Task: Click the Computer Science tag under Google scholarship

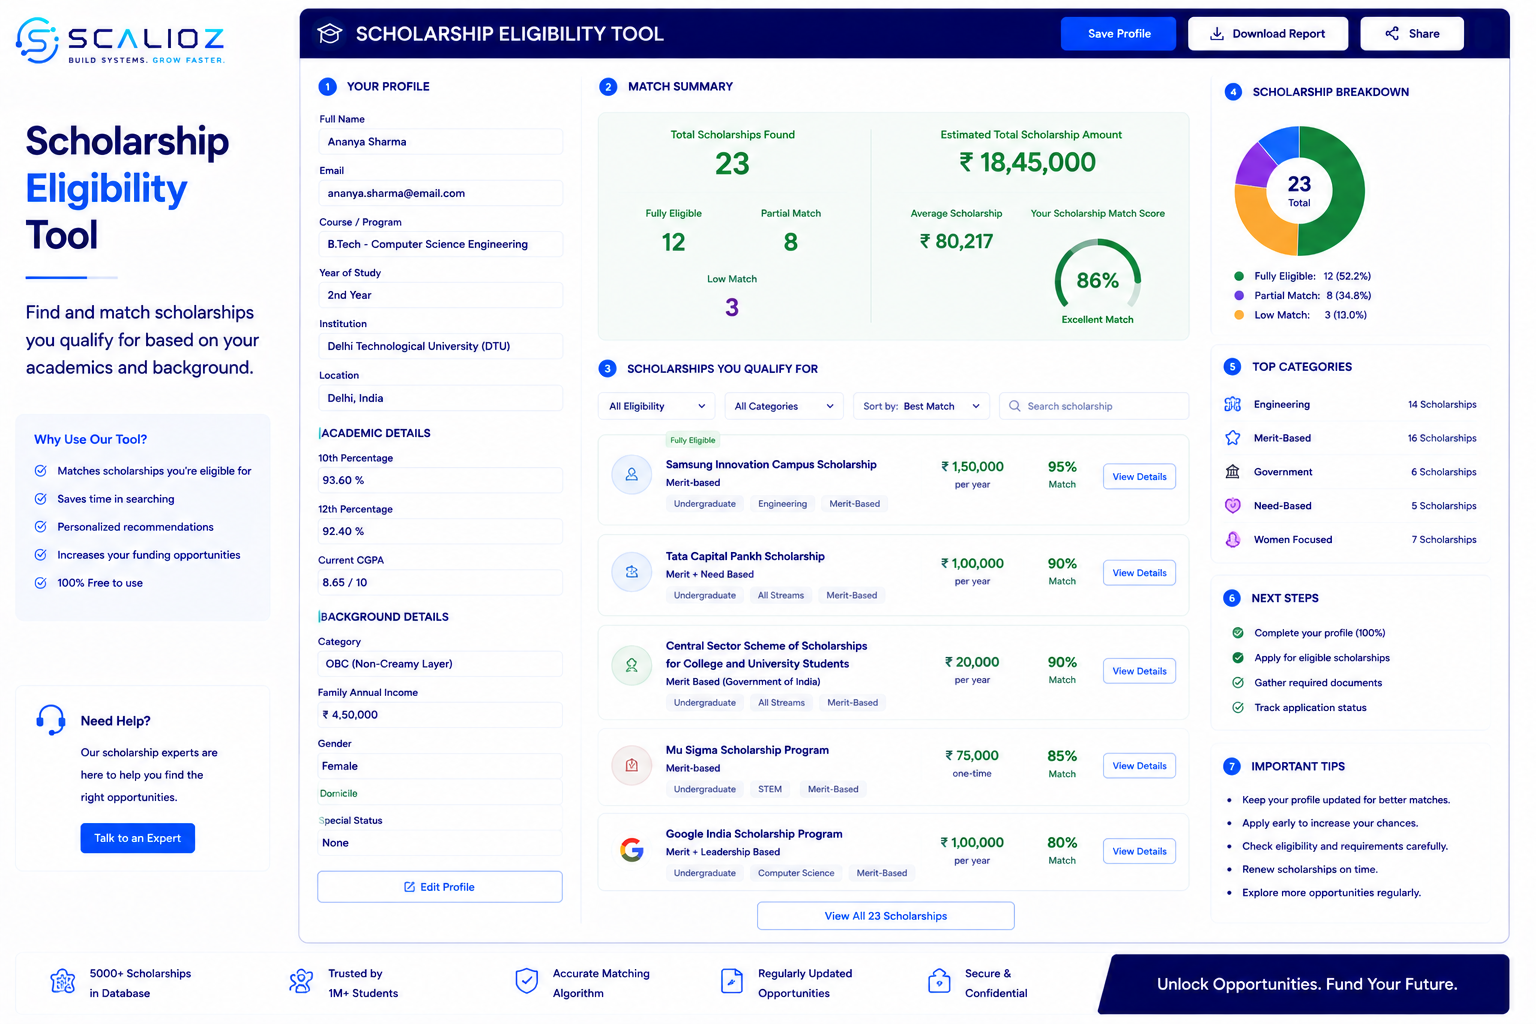Action: coord(796,873)
